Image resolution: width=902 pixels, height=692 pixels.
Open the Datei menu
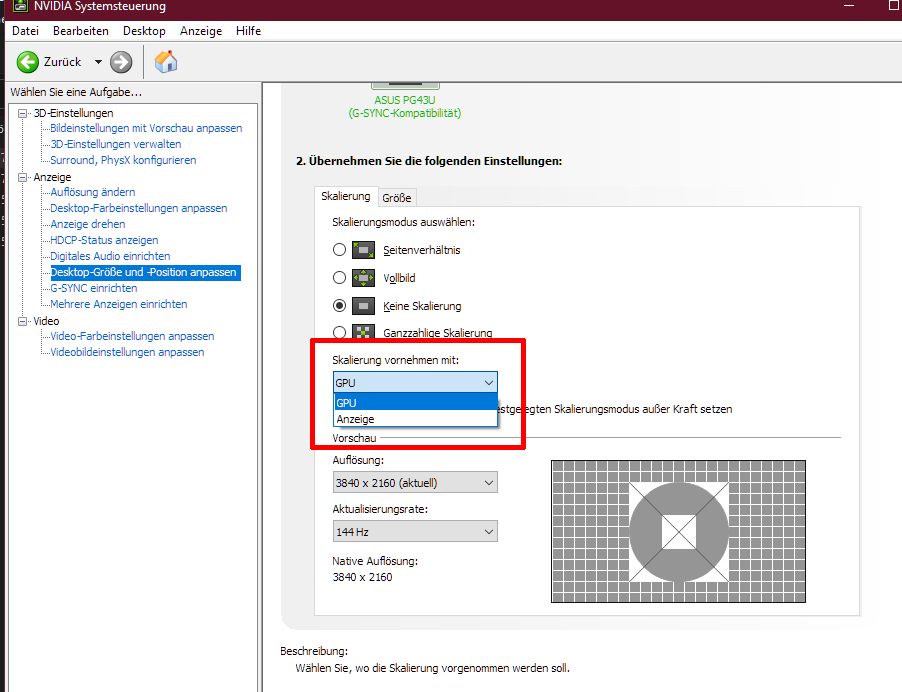point(25,31)
